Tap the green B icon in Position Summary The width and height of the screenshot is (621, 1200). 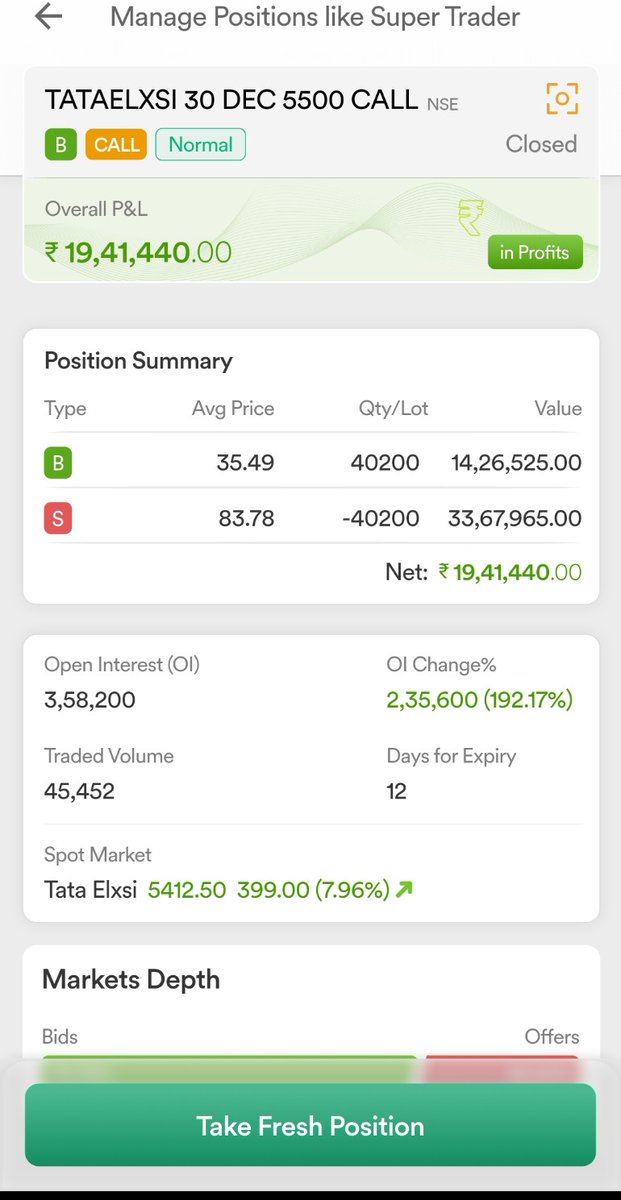(58, 463)
